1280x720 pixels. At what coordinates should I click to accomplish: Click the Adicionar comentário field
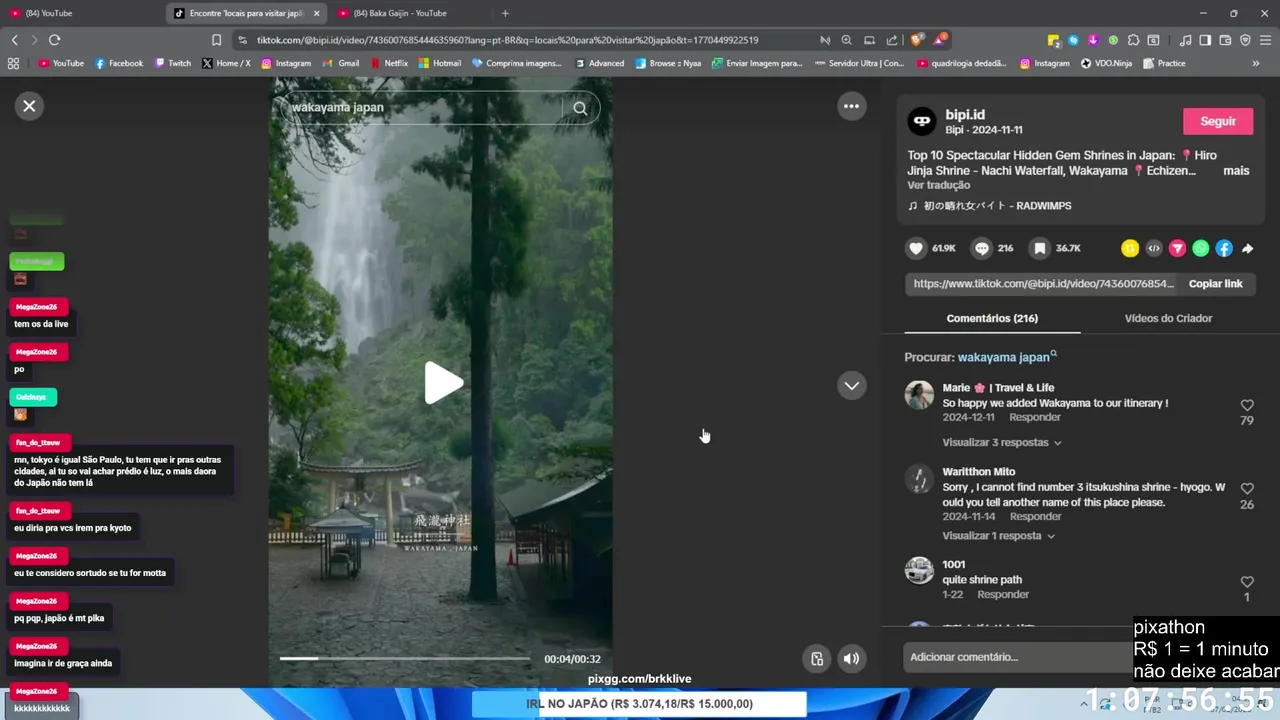[1017, 657]
